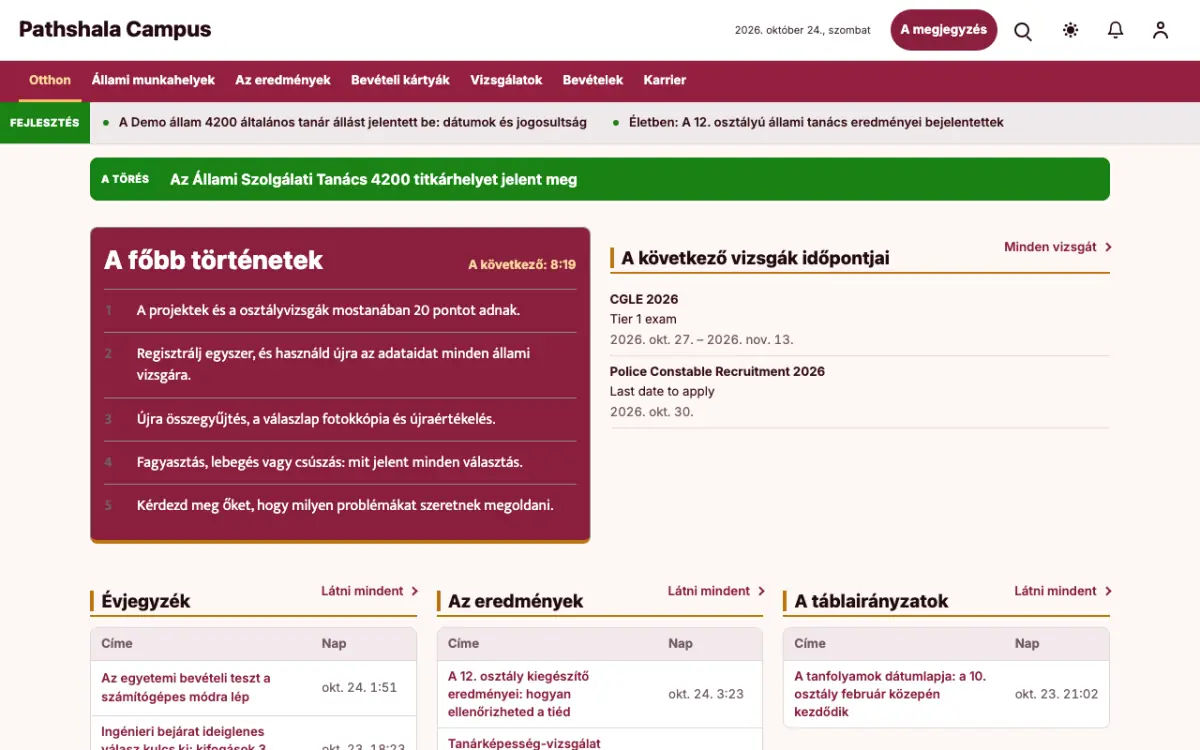Click Címe column header in A táblairányzatok table
1200x750 pixels.
click(x=810, y=643)
